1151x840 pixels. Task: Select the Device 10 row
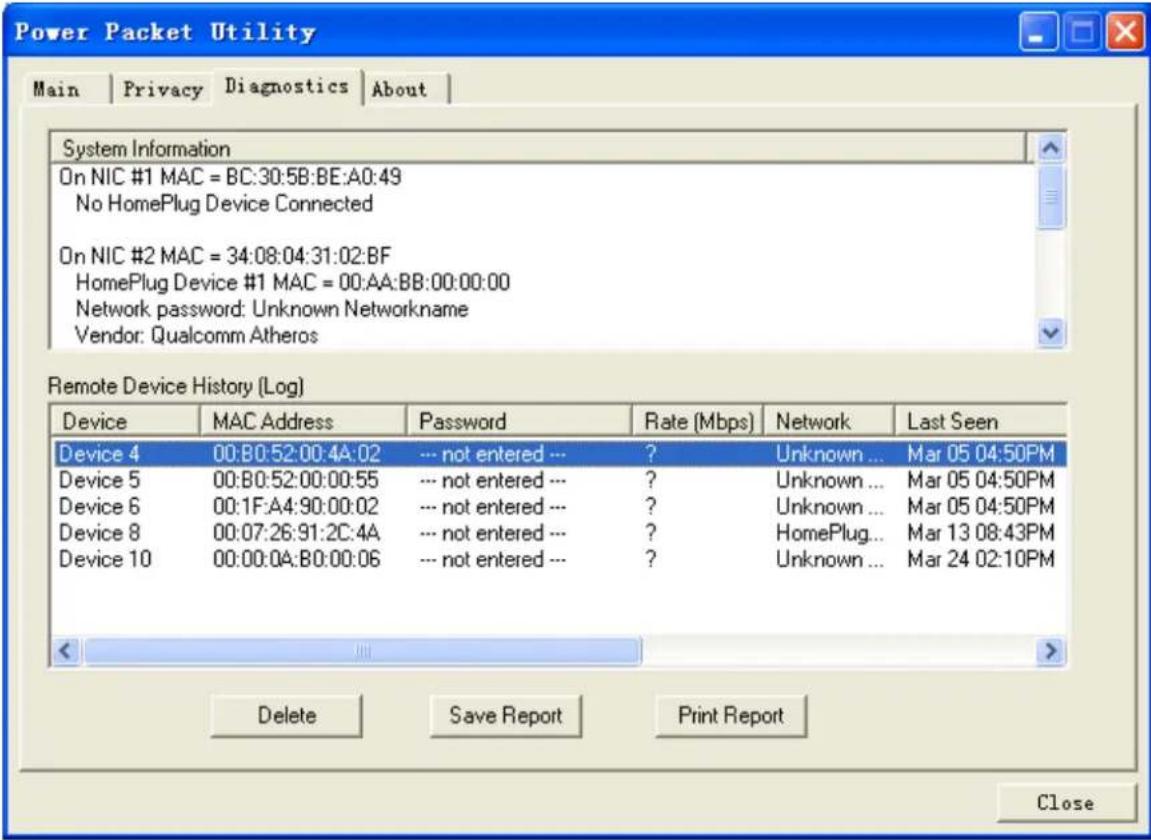(559, 560)
